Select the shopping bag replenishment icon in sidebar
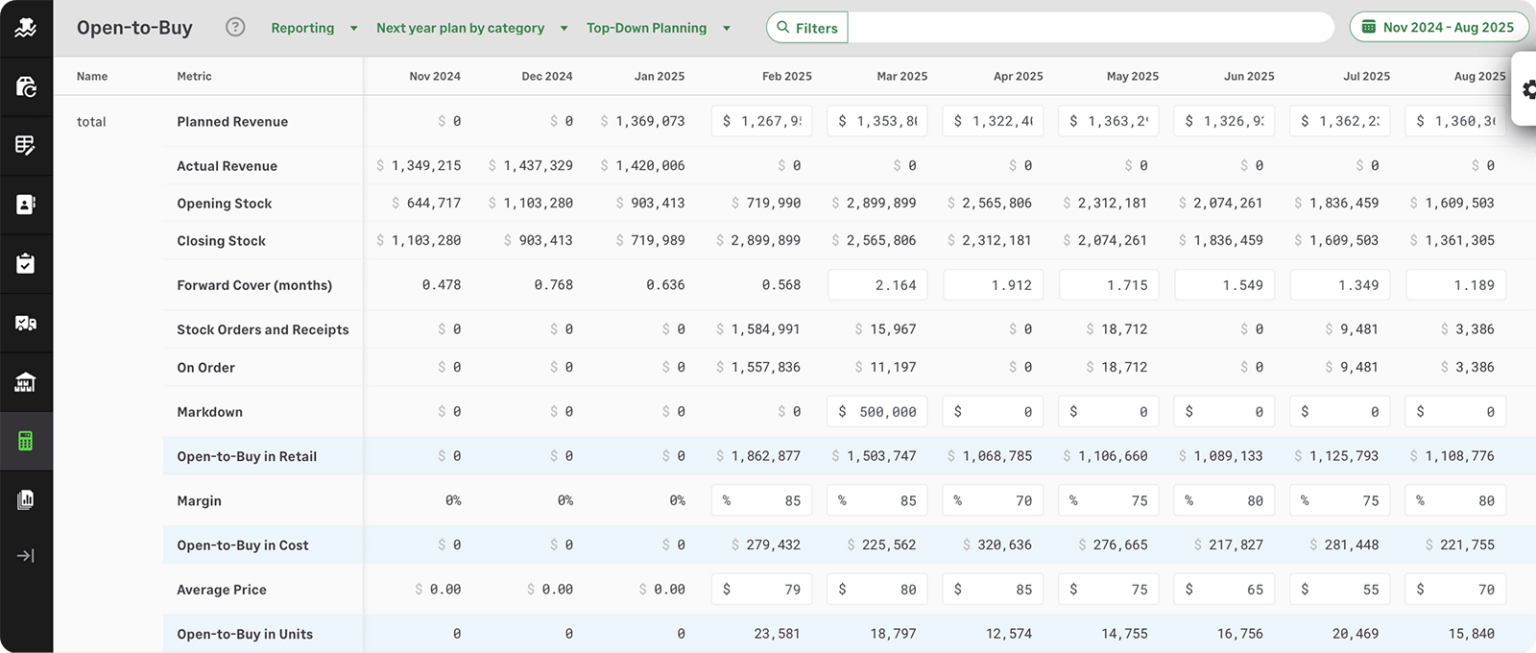The width and height of the screenshot is (1536, 653). click(x=27, y=85)
